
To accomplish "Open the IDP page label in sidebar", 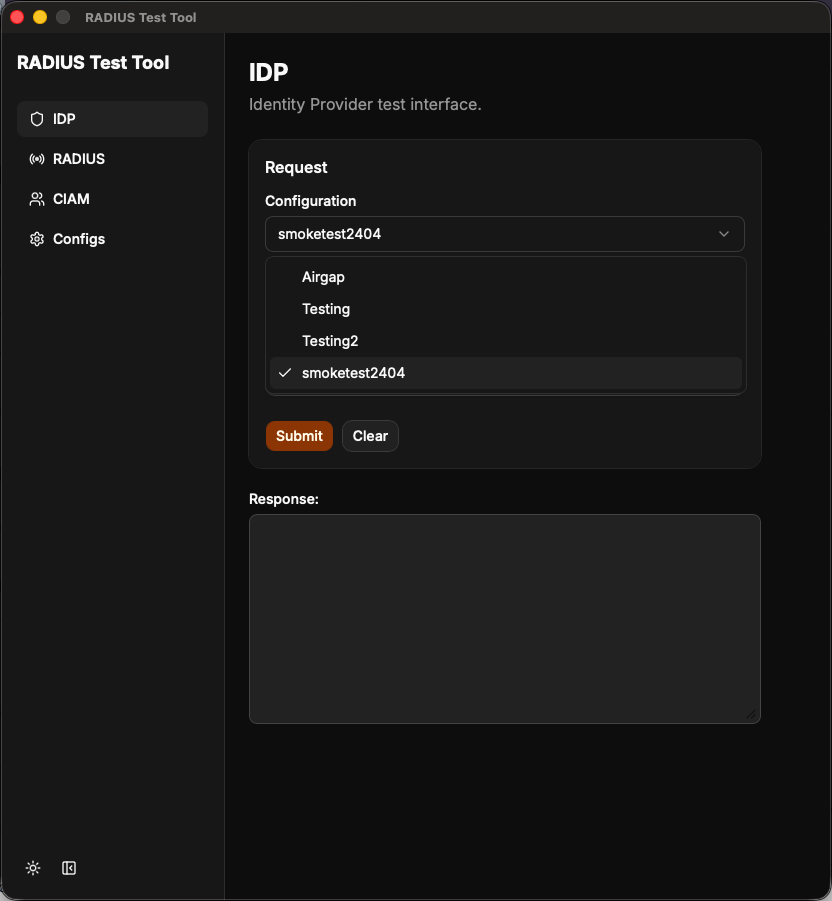I will coord(64,119).
